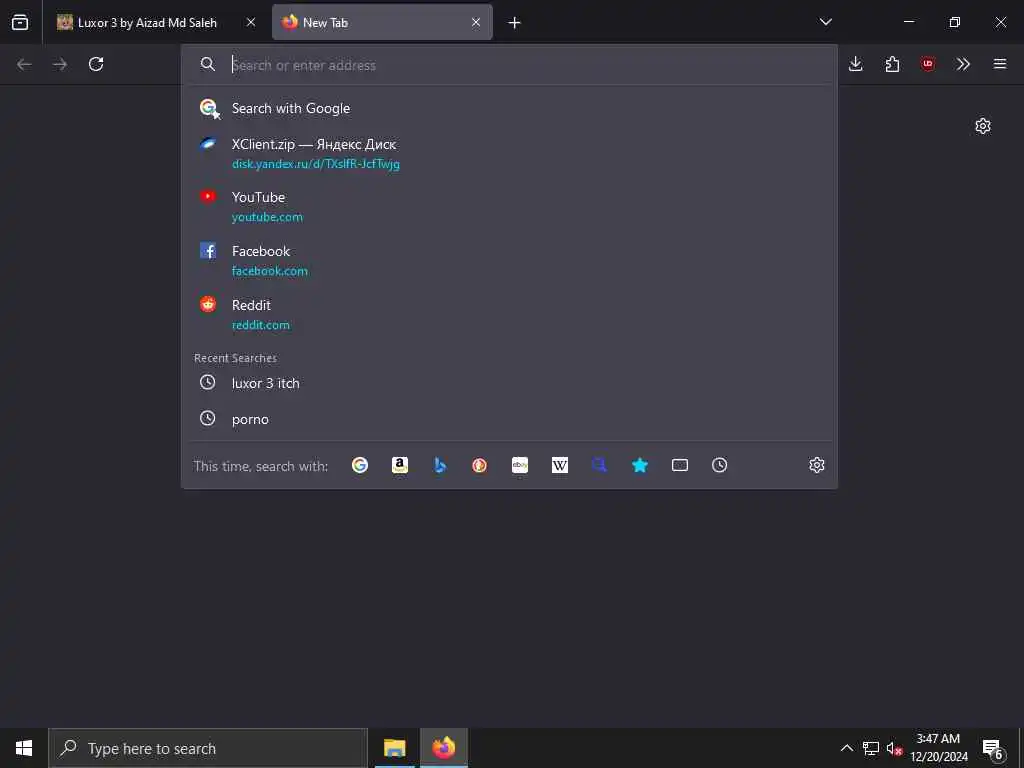Open the Downloads panel
The height and width of the screenshot is (768, 1024).
856,64
